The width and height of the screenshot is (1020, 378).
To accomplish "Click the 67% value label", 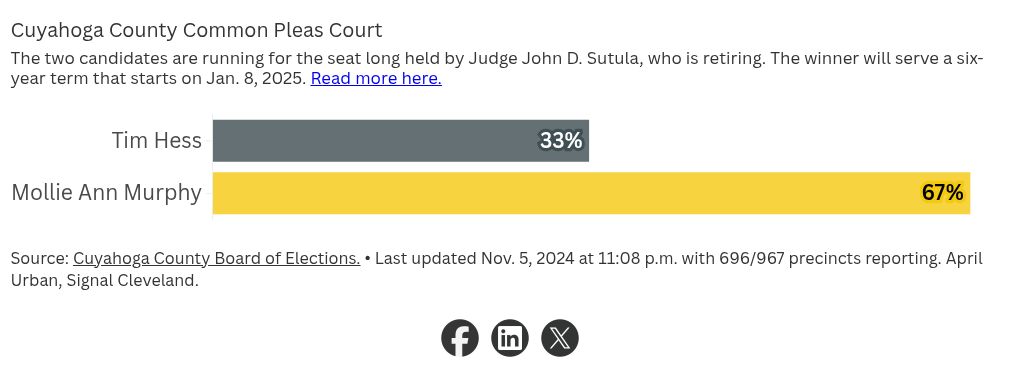I will [x=942, y=193].
